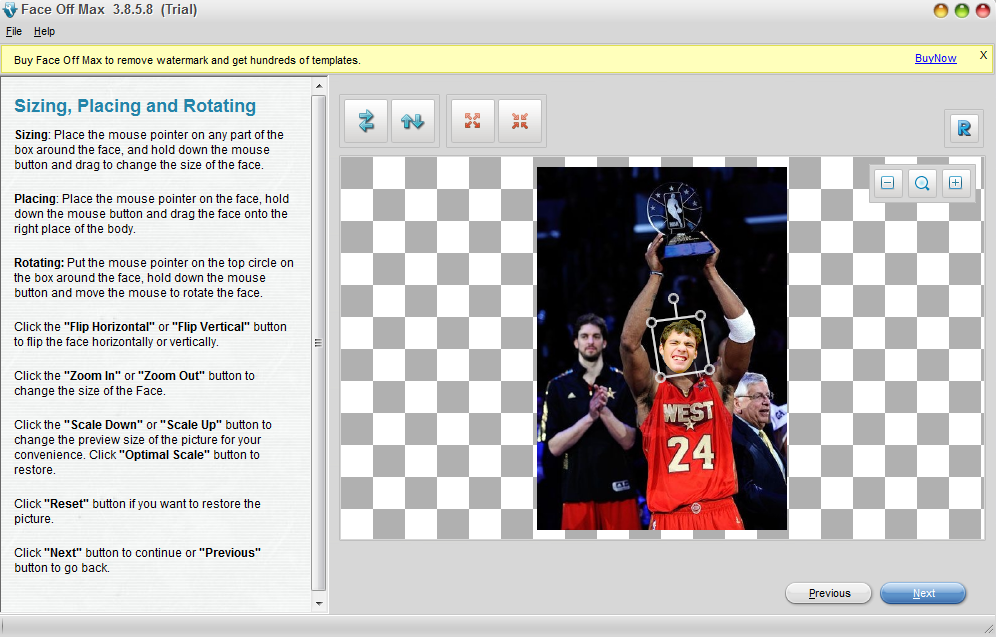Click the orange minimize window button
The width and height of the screenshot is (996, 637).
[x=941, y=10]
